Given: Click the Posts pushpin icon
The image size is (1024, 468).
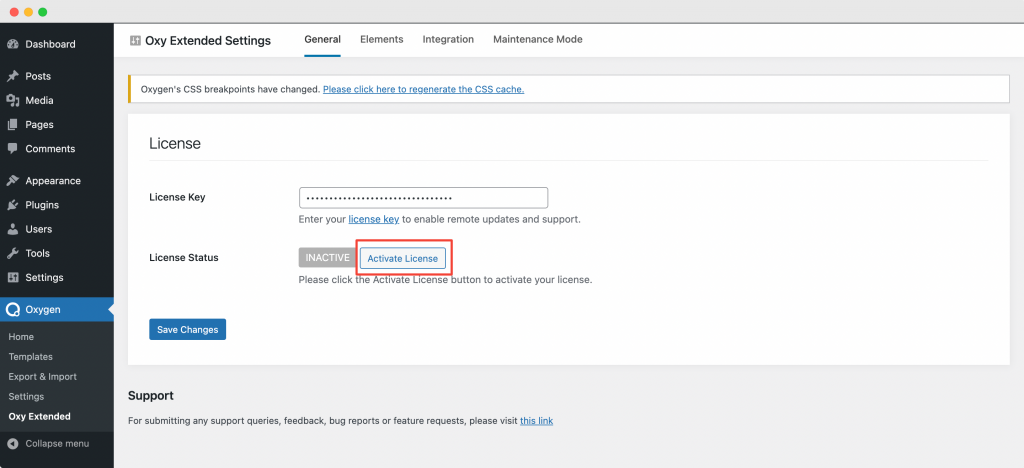Looking at the screenshot, I should point(12,76).
